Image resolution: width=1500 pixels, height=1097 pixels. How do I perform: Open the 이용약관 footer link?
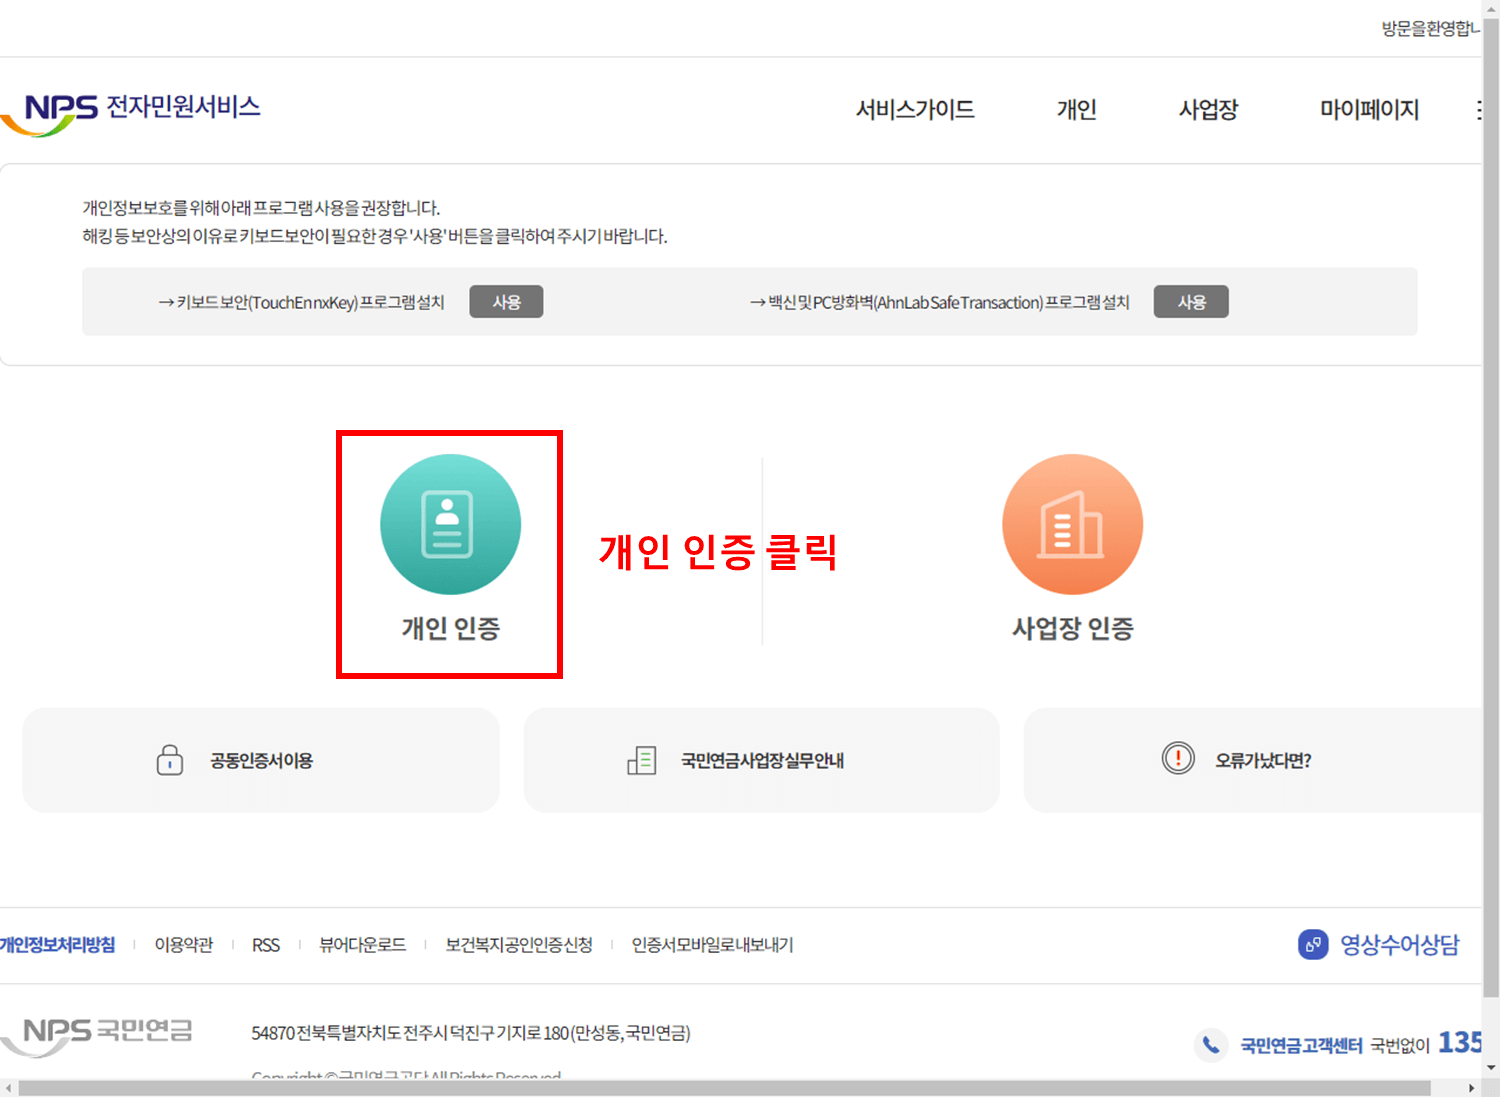coord(184,944)
